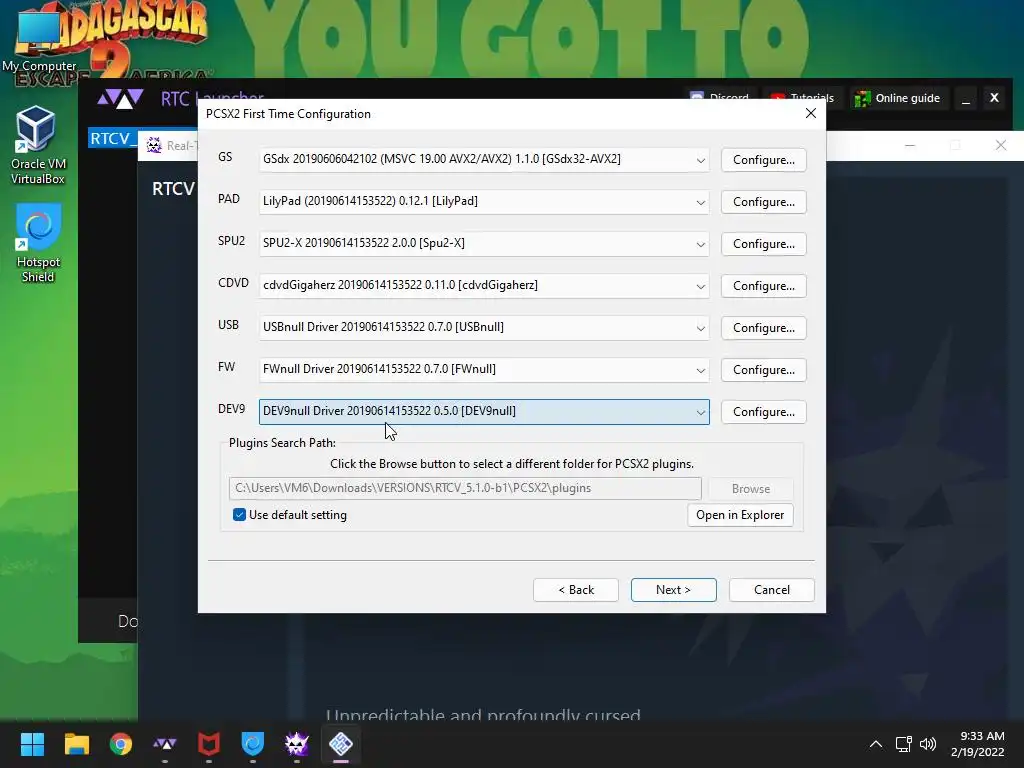Screen dimensions: 1024x768
Task: Open the Windows Start menu
Action: [32, 744]
